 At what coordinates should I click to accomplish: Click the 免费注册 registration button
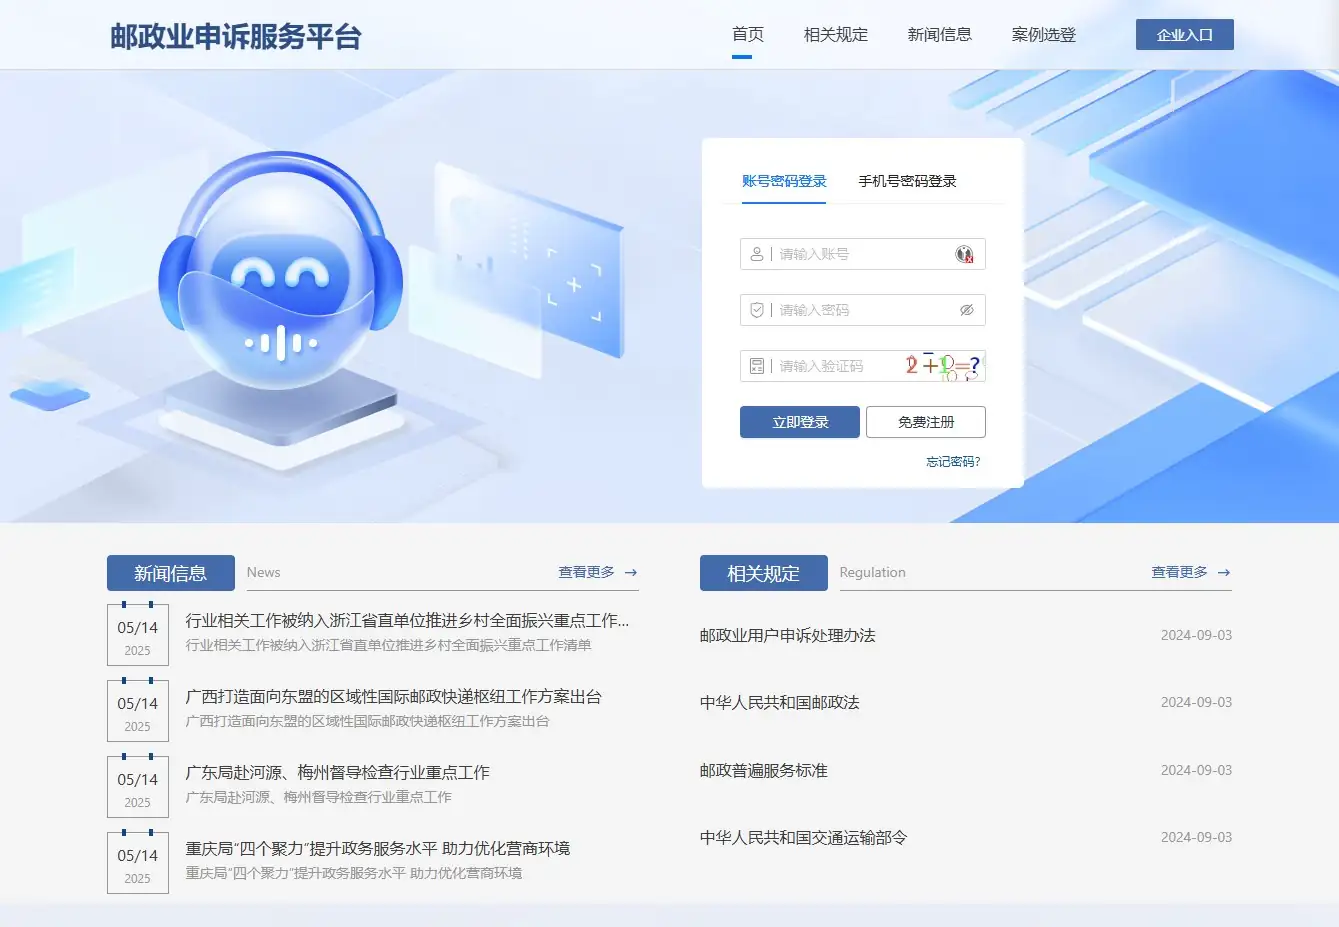926,421
